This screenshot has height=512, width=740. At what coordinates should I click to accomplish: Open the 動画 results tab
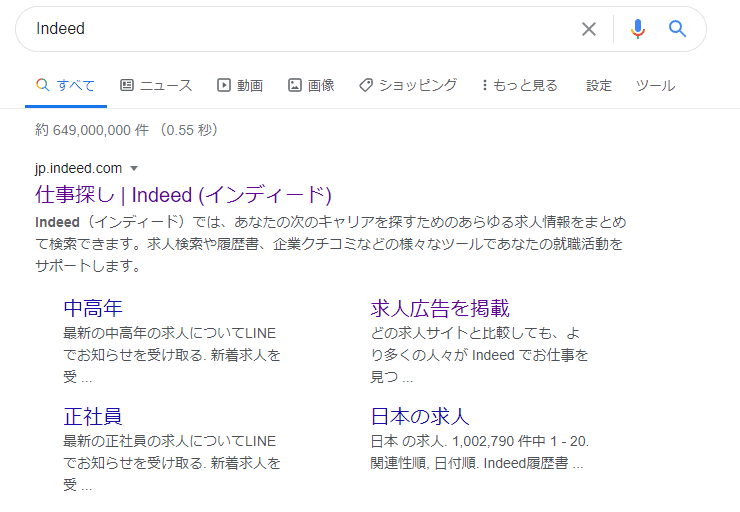[x=240, y=85]
